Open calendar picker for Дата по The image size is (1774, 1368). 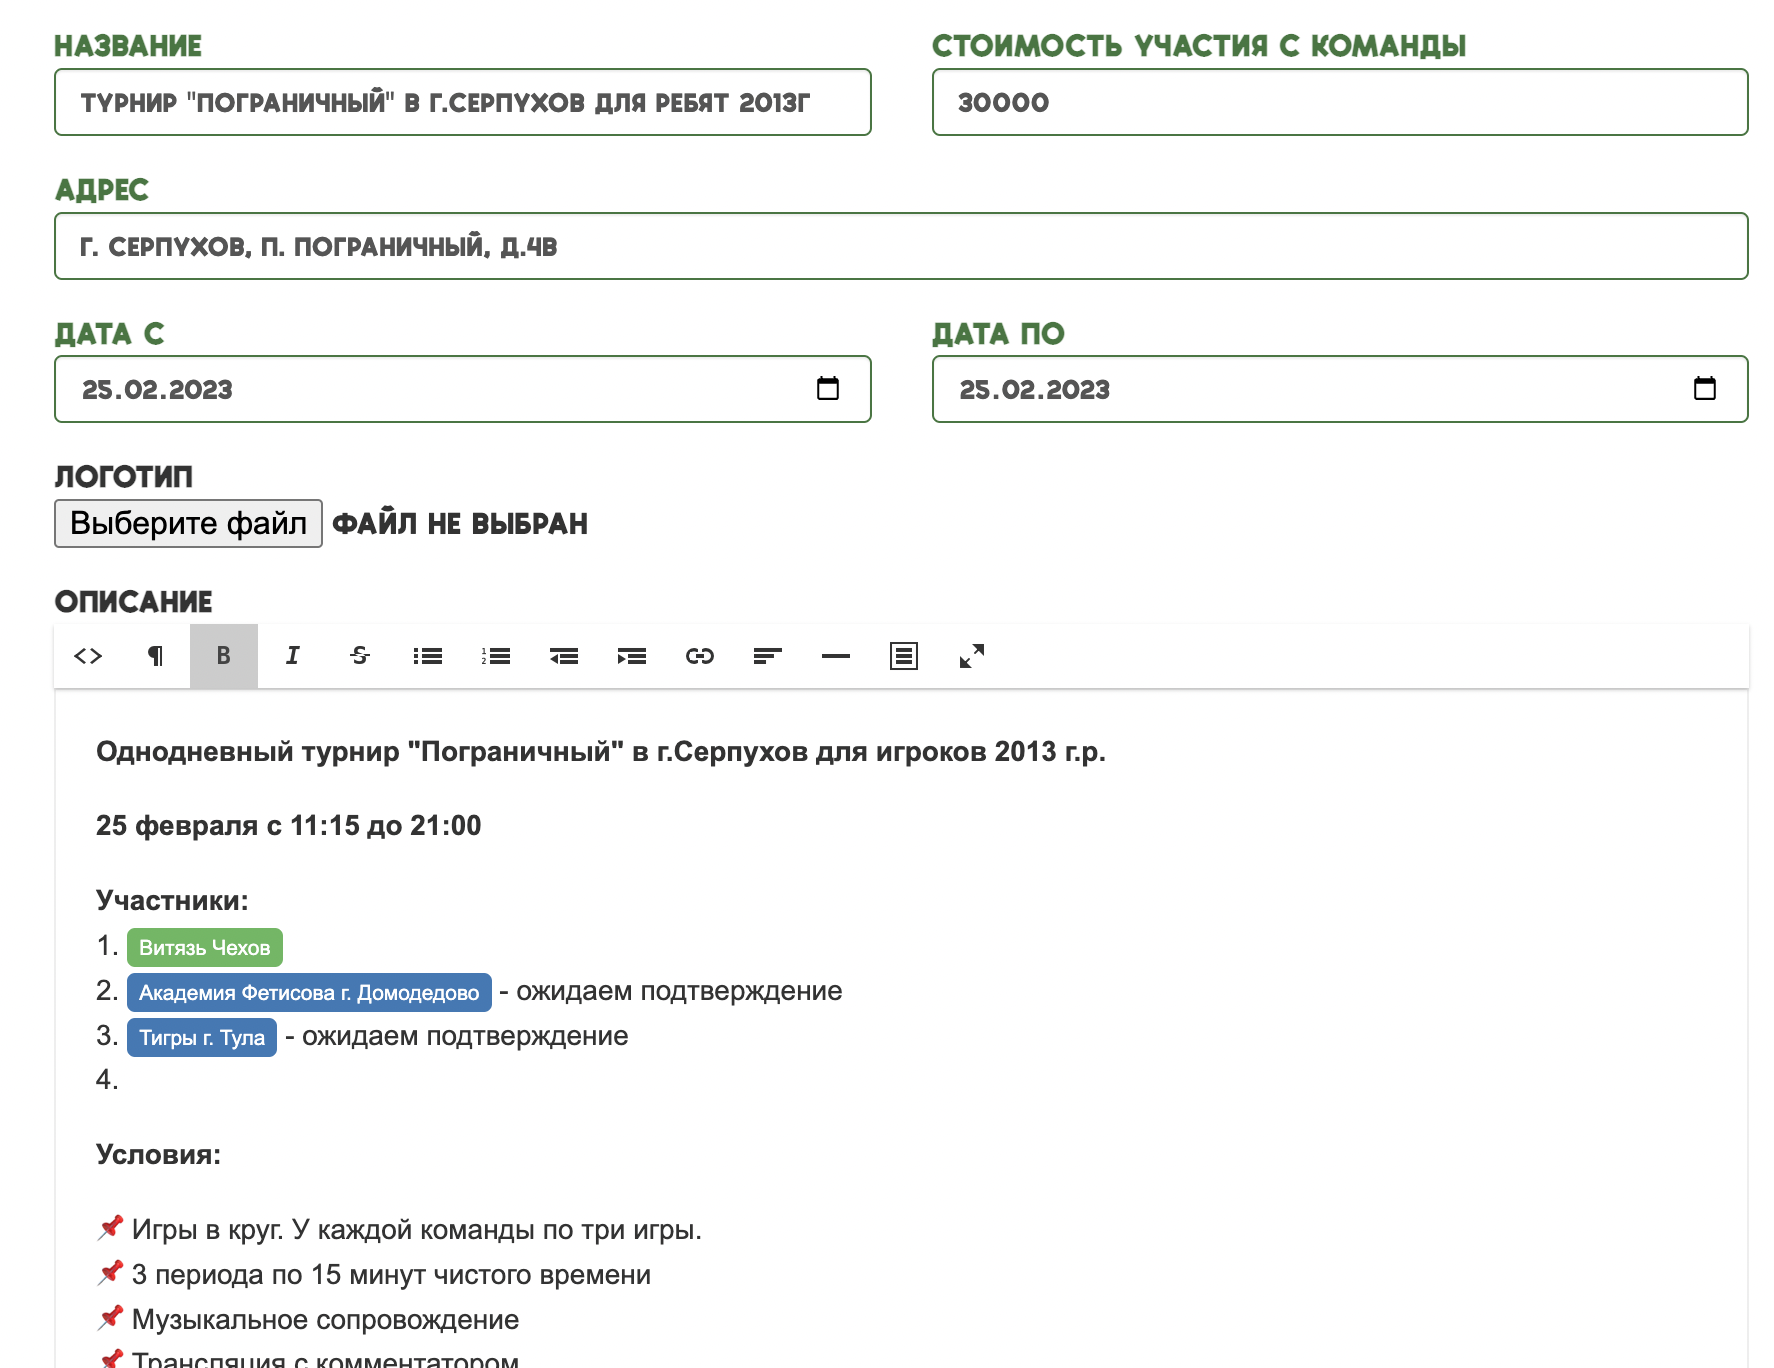click(1705, 389)
